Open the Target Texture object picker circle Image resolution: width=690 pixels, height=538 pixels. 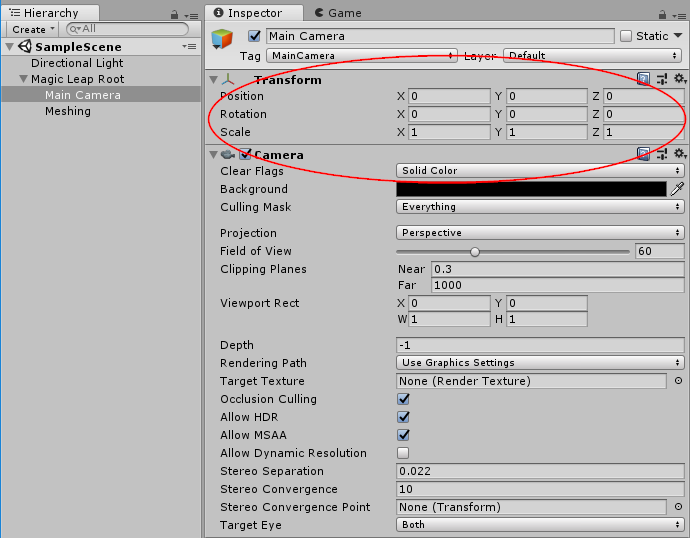678,381
